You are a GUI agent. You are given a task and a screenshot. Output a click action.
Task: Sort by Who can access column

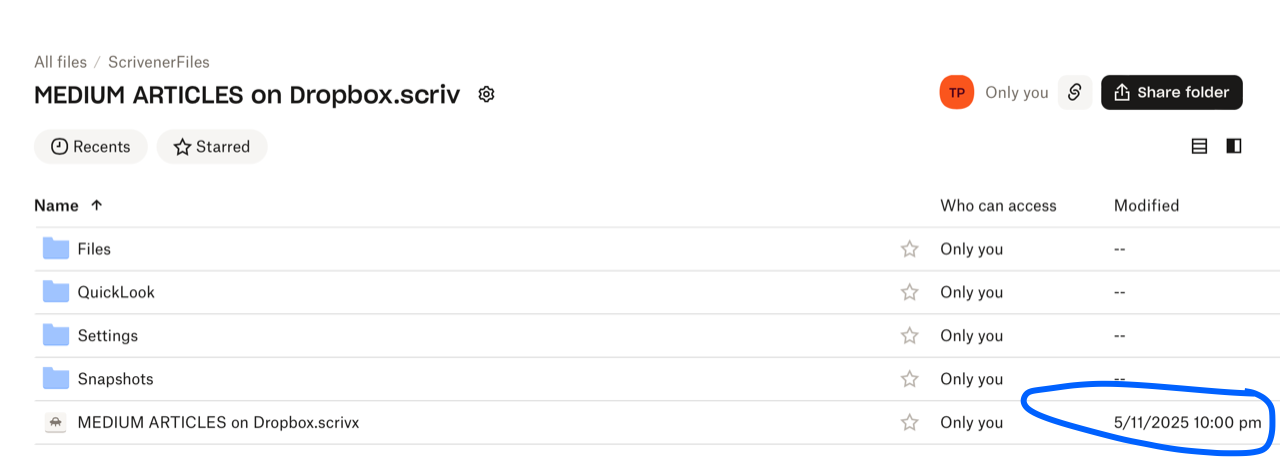(998, 205)
